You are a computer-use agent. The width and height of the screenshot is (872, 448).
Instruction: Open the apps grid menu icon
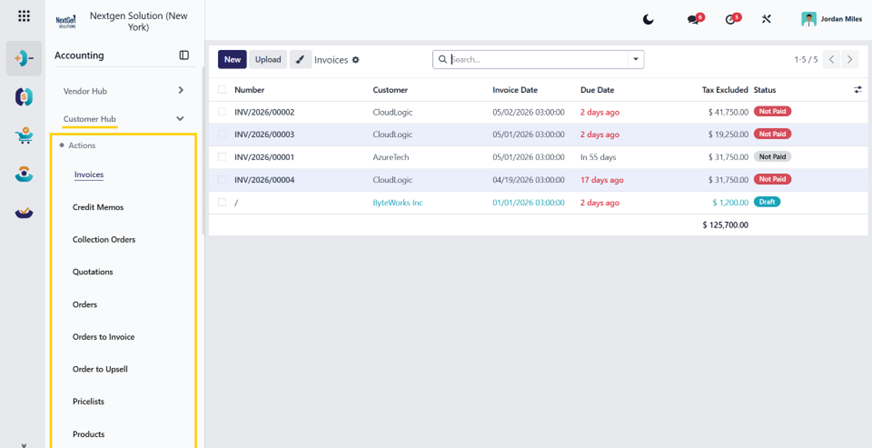coord(24,16)
